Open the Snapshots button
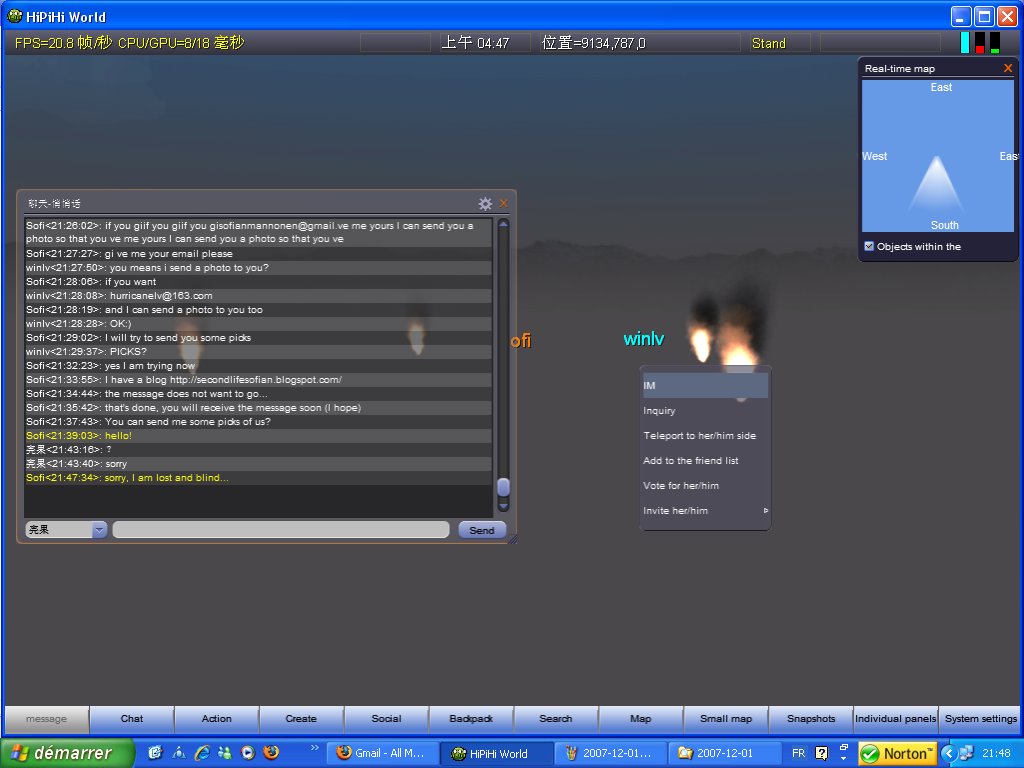This screenshot has width=1024, height=768. point(811,719)
